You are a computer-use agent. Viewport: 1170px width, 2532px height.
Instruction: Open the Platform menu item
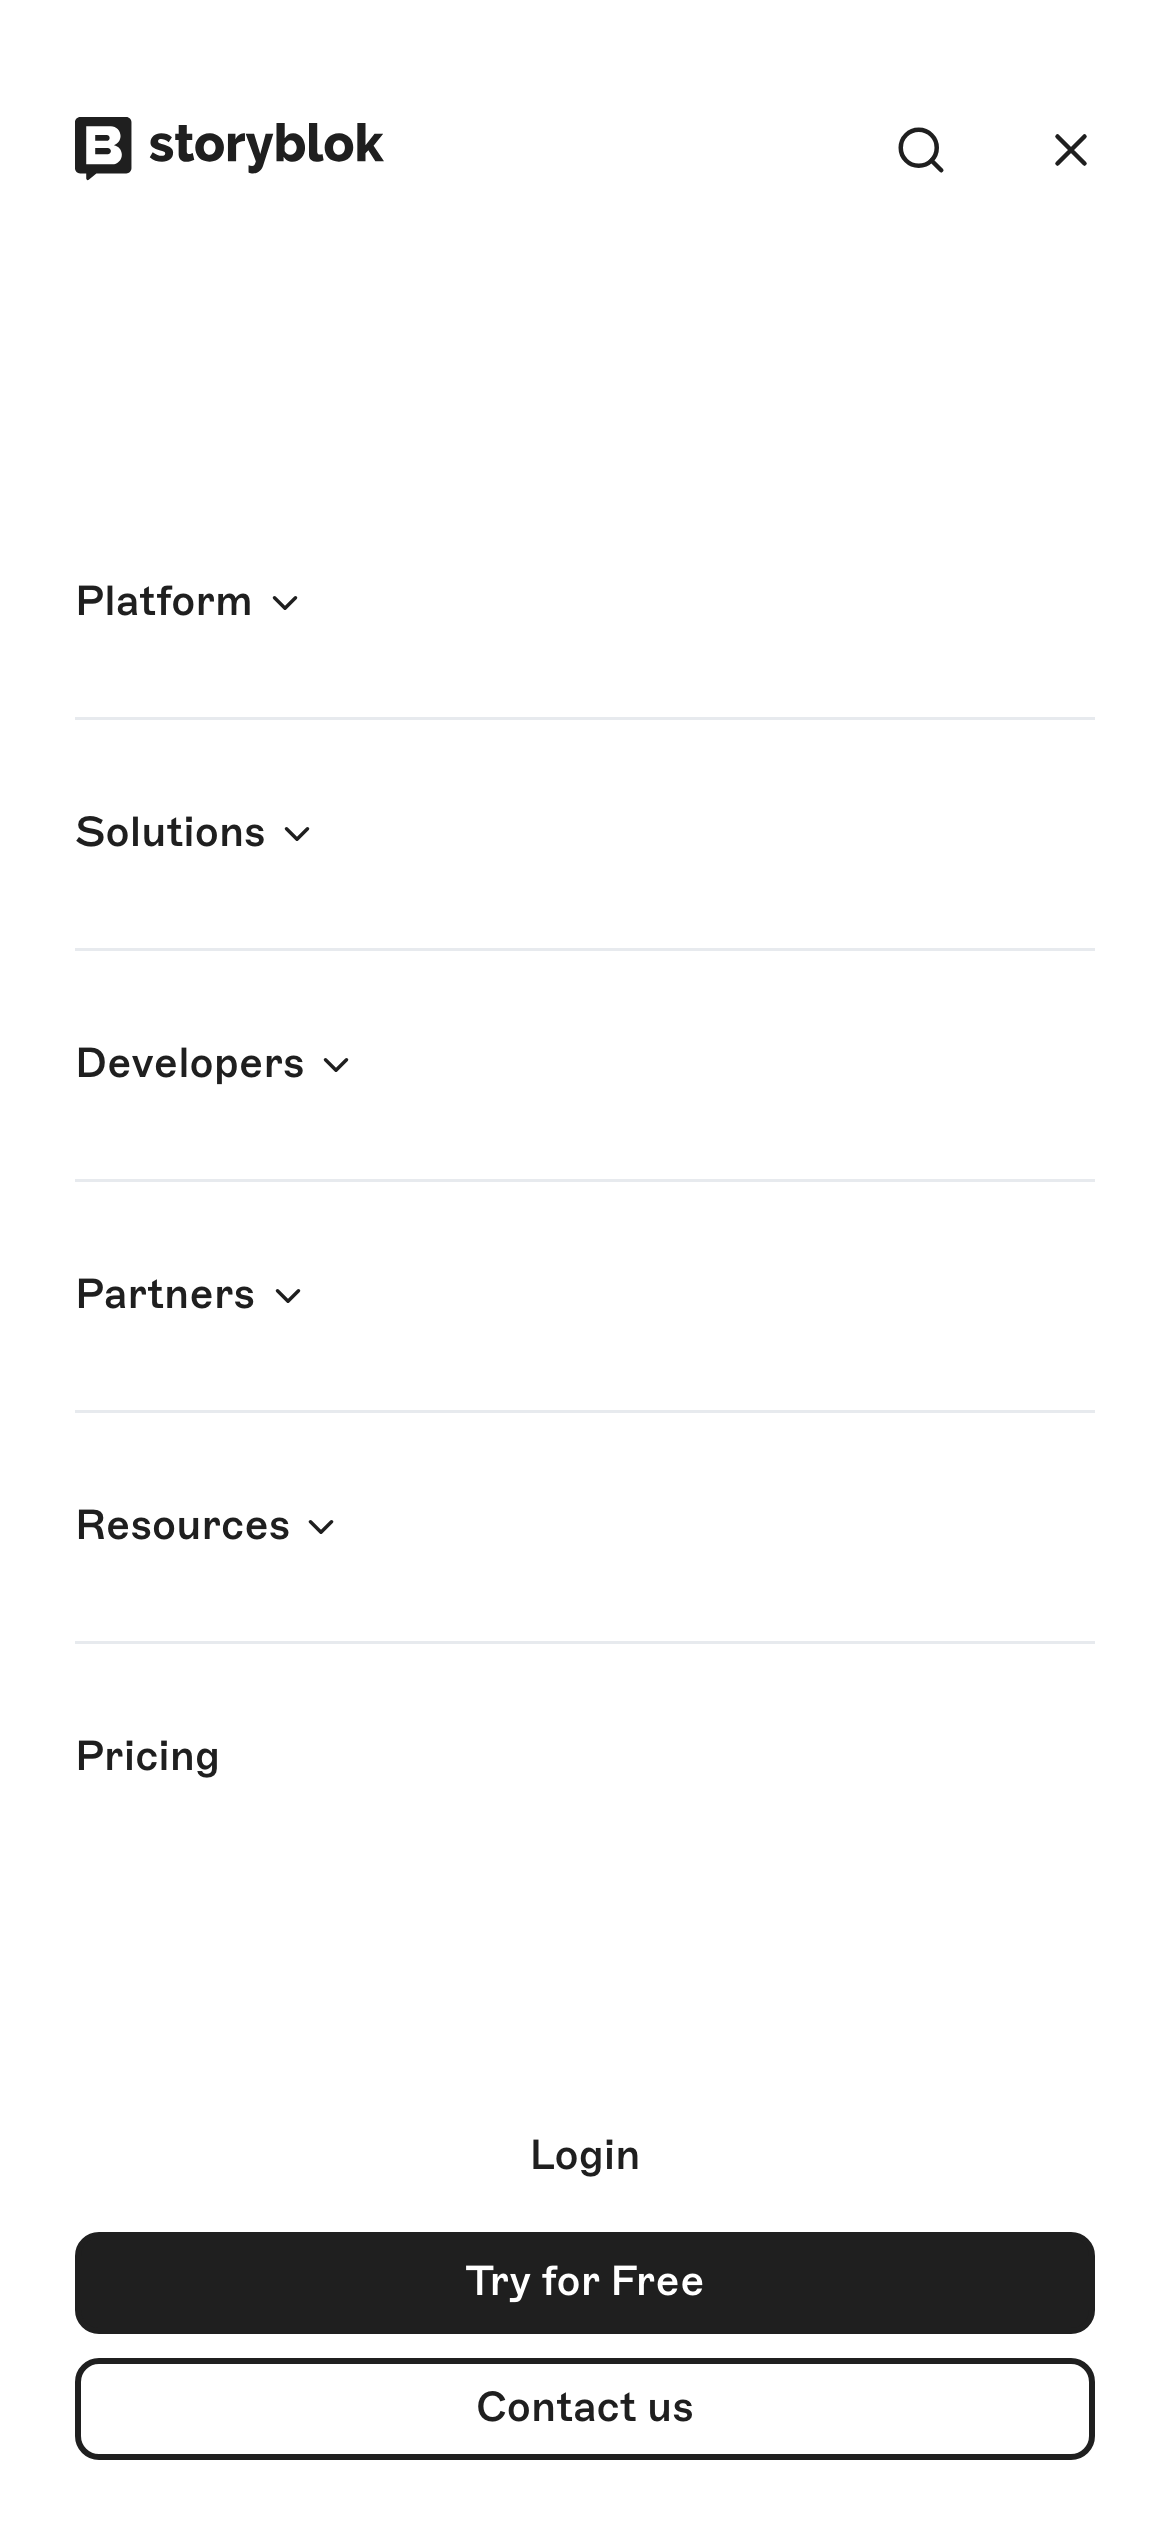click(x=164, y=602)
